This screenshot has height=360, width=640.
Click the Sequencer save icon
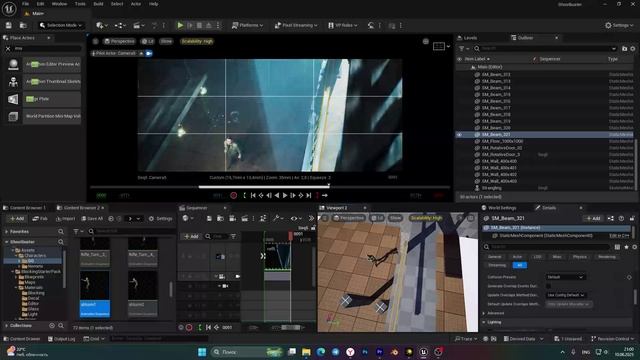[209, 218]
